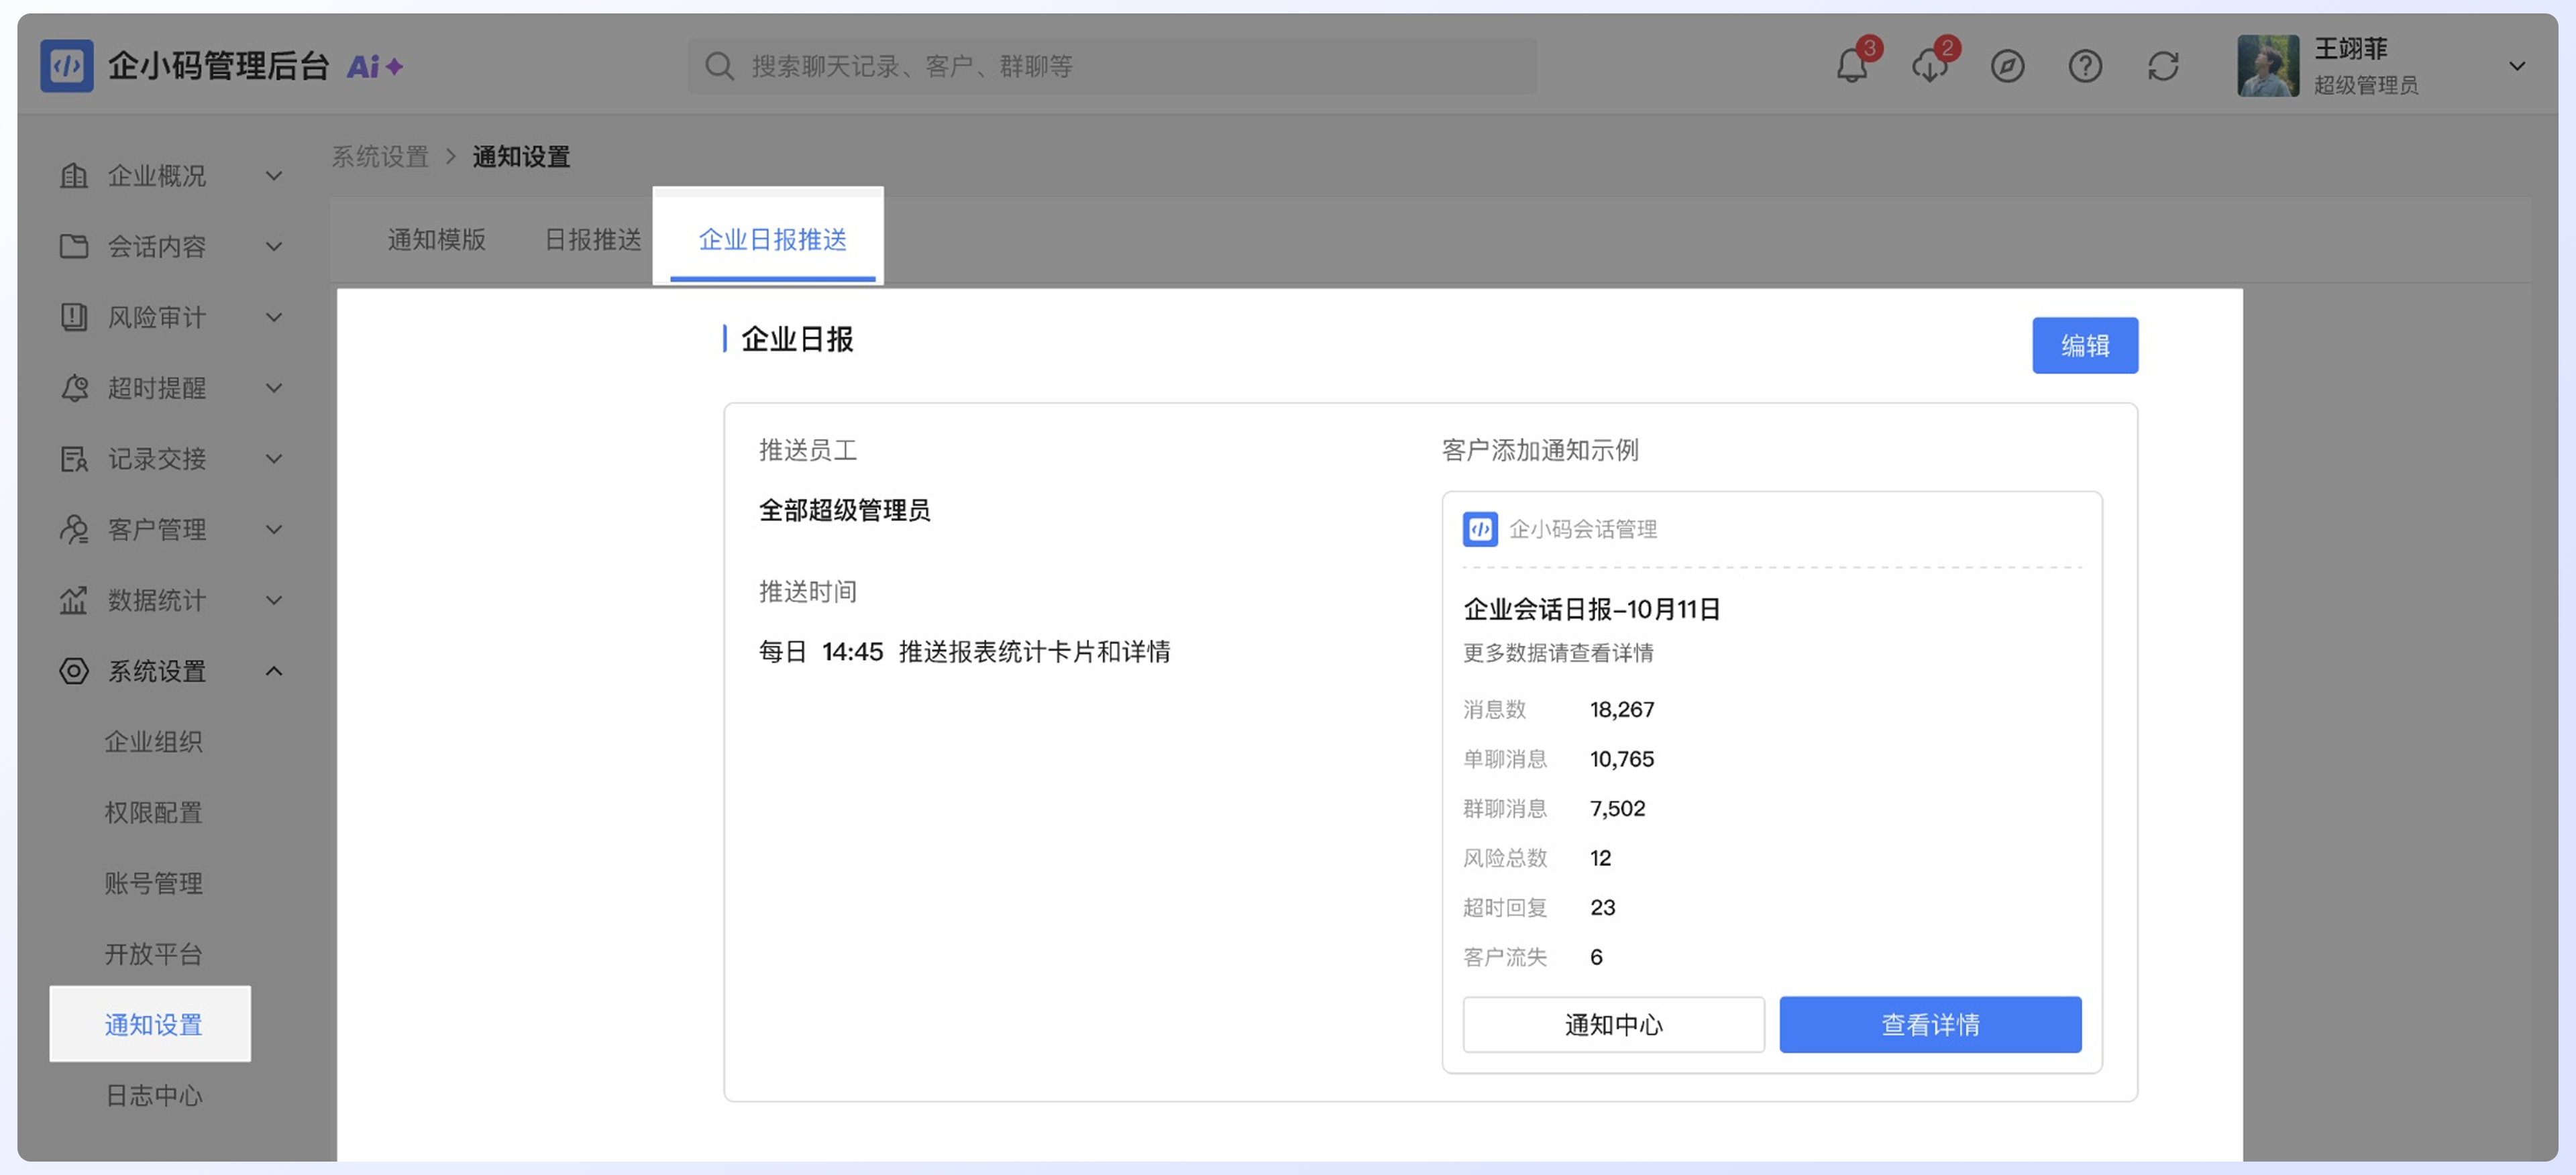2576x1175 pixels.
Task: Expand the 会话内容 menu chevron
Action: pos(273,246)
